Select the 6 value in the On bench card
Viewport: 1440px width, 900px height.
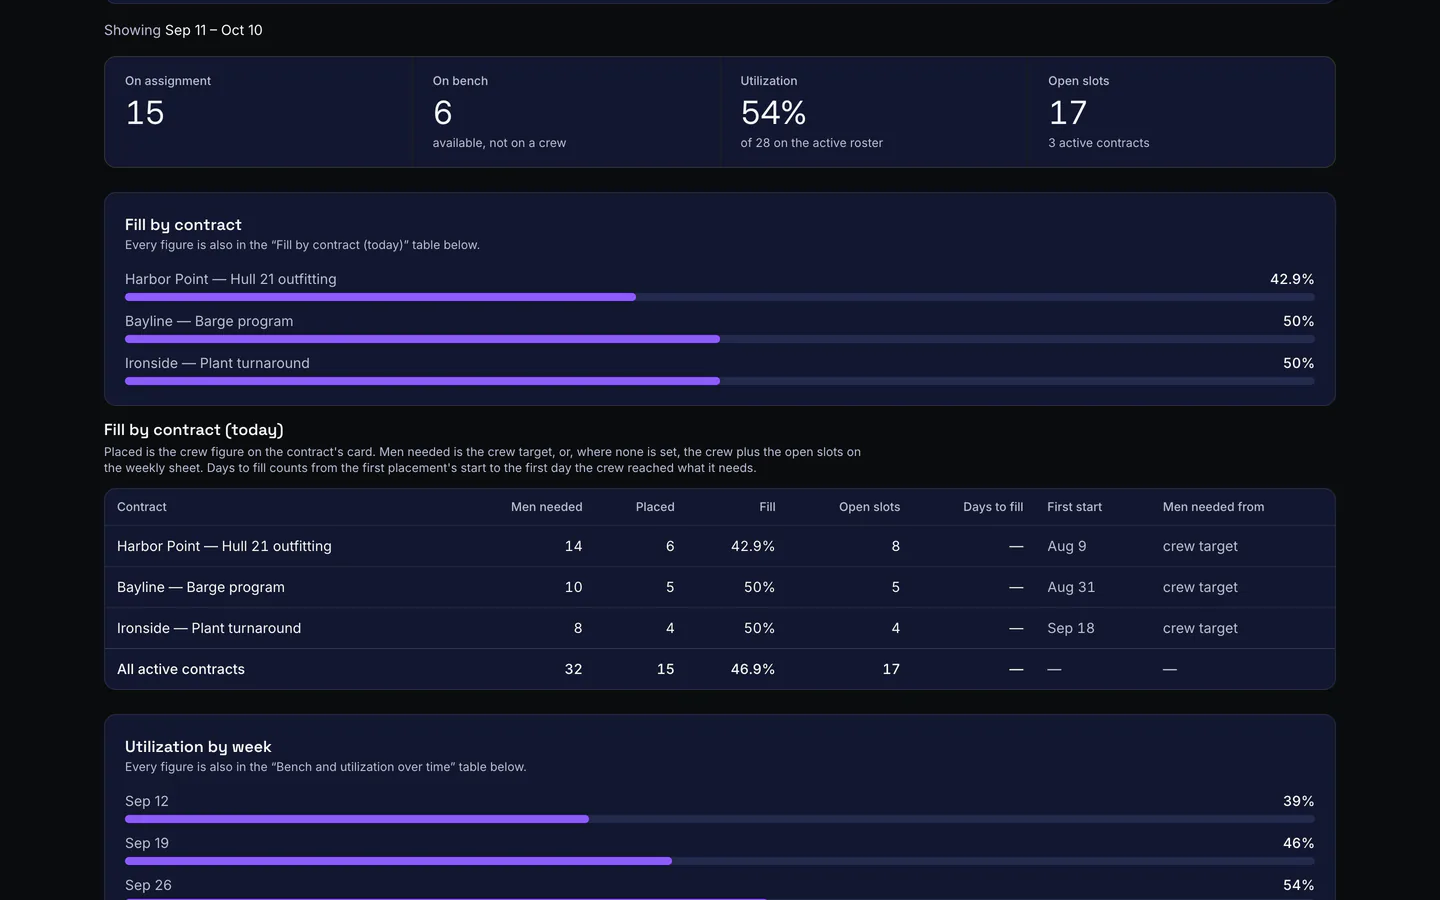(443, 113)
